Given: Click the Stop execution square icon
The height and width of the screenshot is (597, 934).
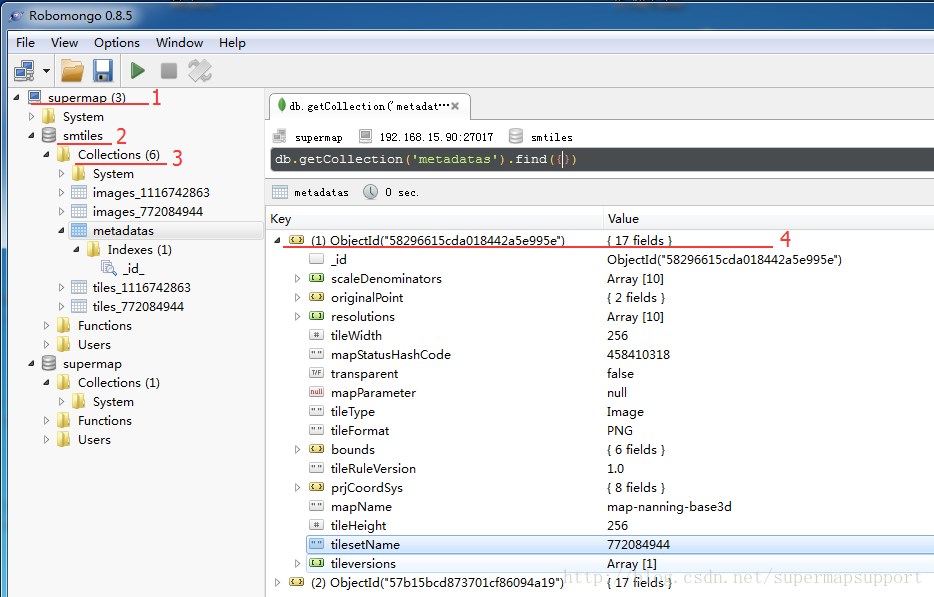Looking at the screenshot, I should pyautogui.click(x=169, y=71).
